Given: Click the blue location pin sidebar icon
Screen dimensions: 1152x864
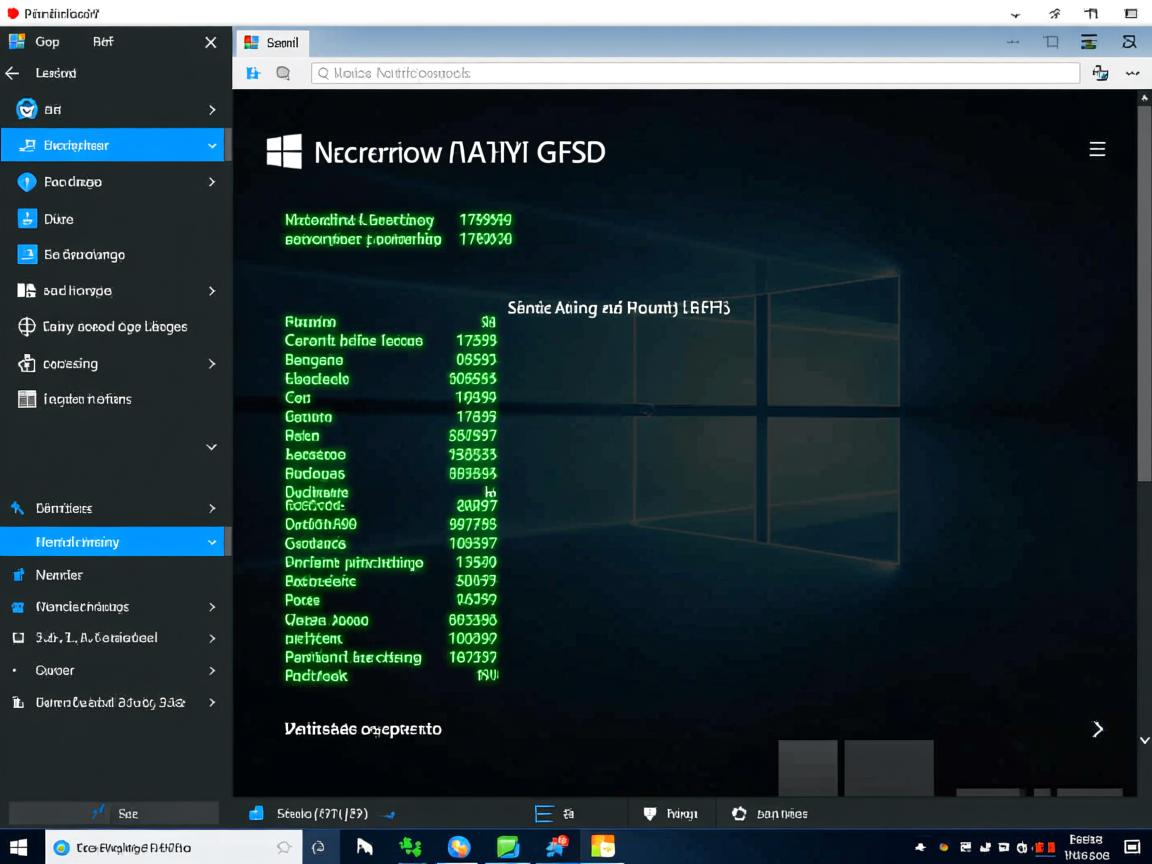Looking at the screenshot, I should coord(27,182).
